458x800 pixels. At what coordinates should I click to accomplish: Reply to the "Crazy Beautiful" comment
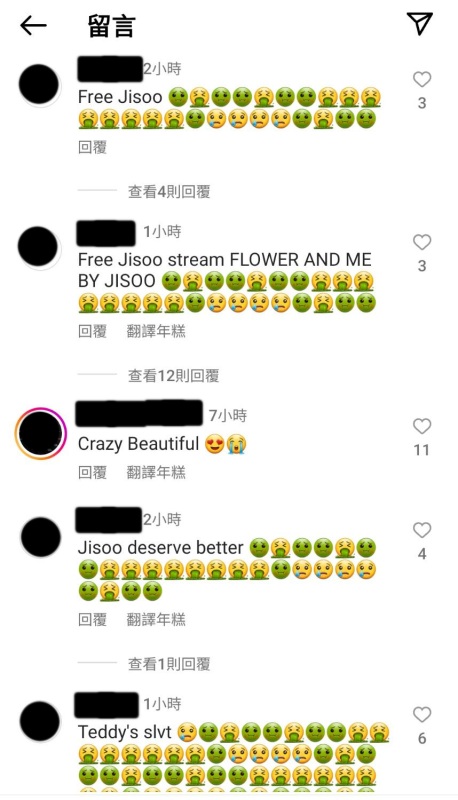(x=92, y=472)
